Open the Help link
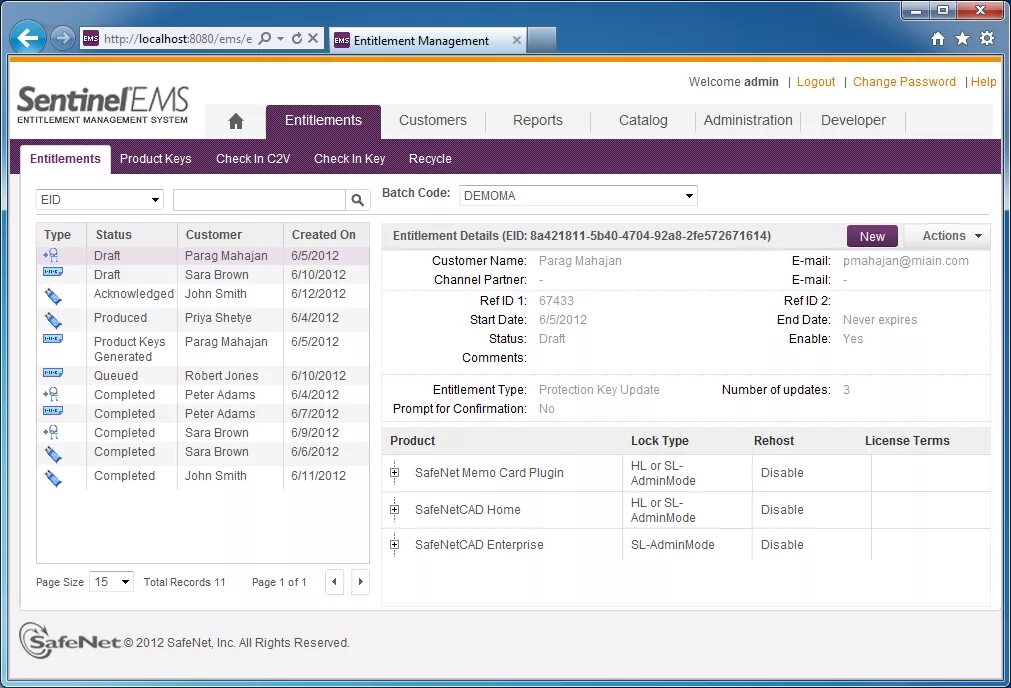Image resolution: width=1011 pixels, height=688 pixels. point(983,82)
